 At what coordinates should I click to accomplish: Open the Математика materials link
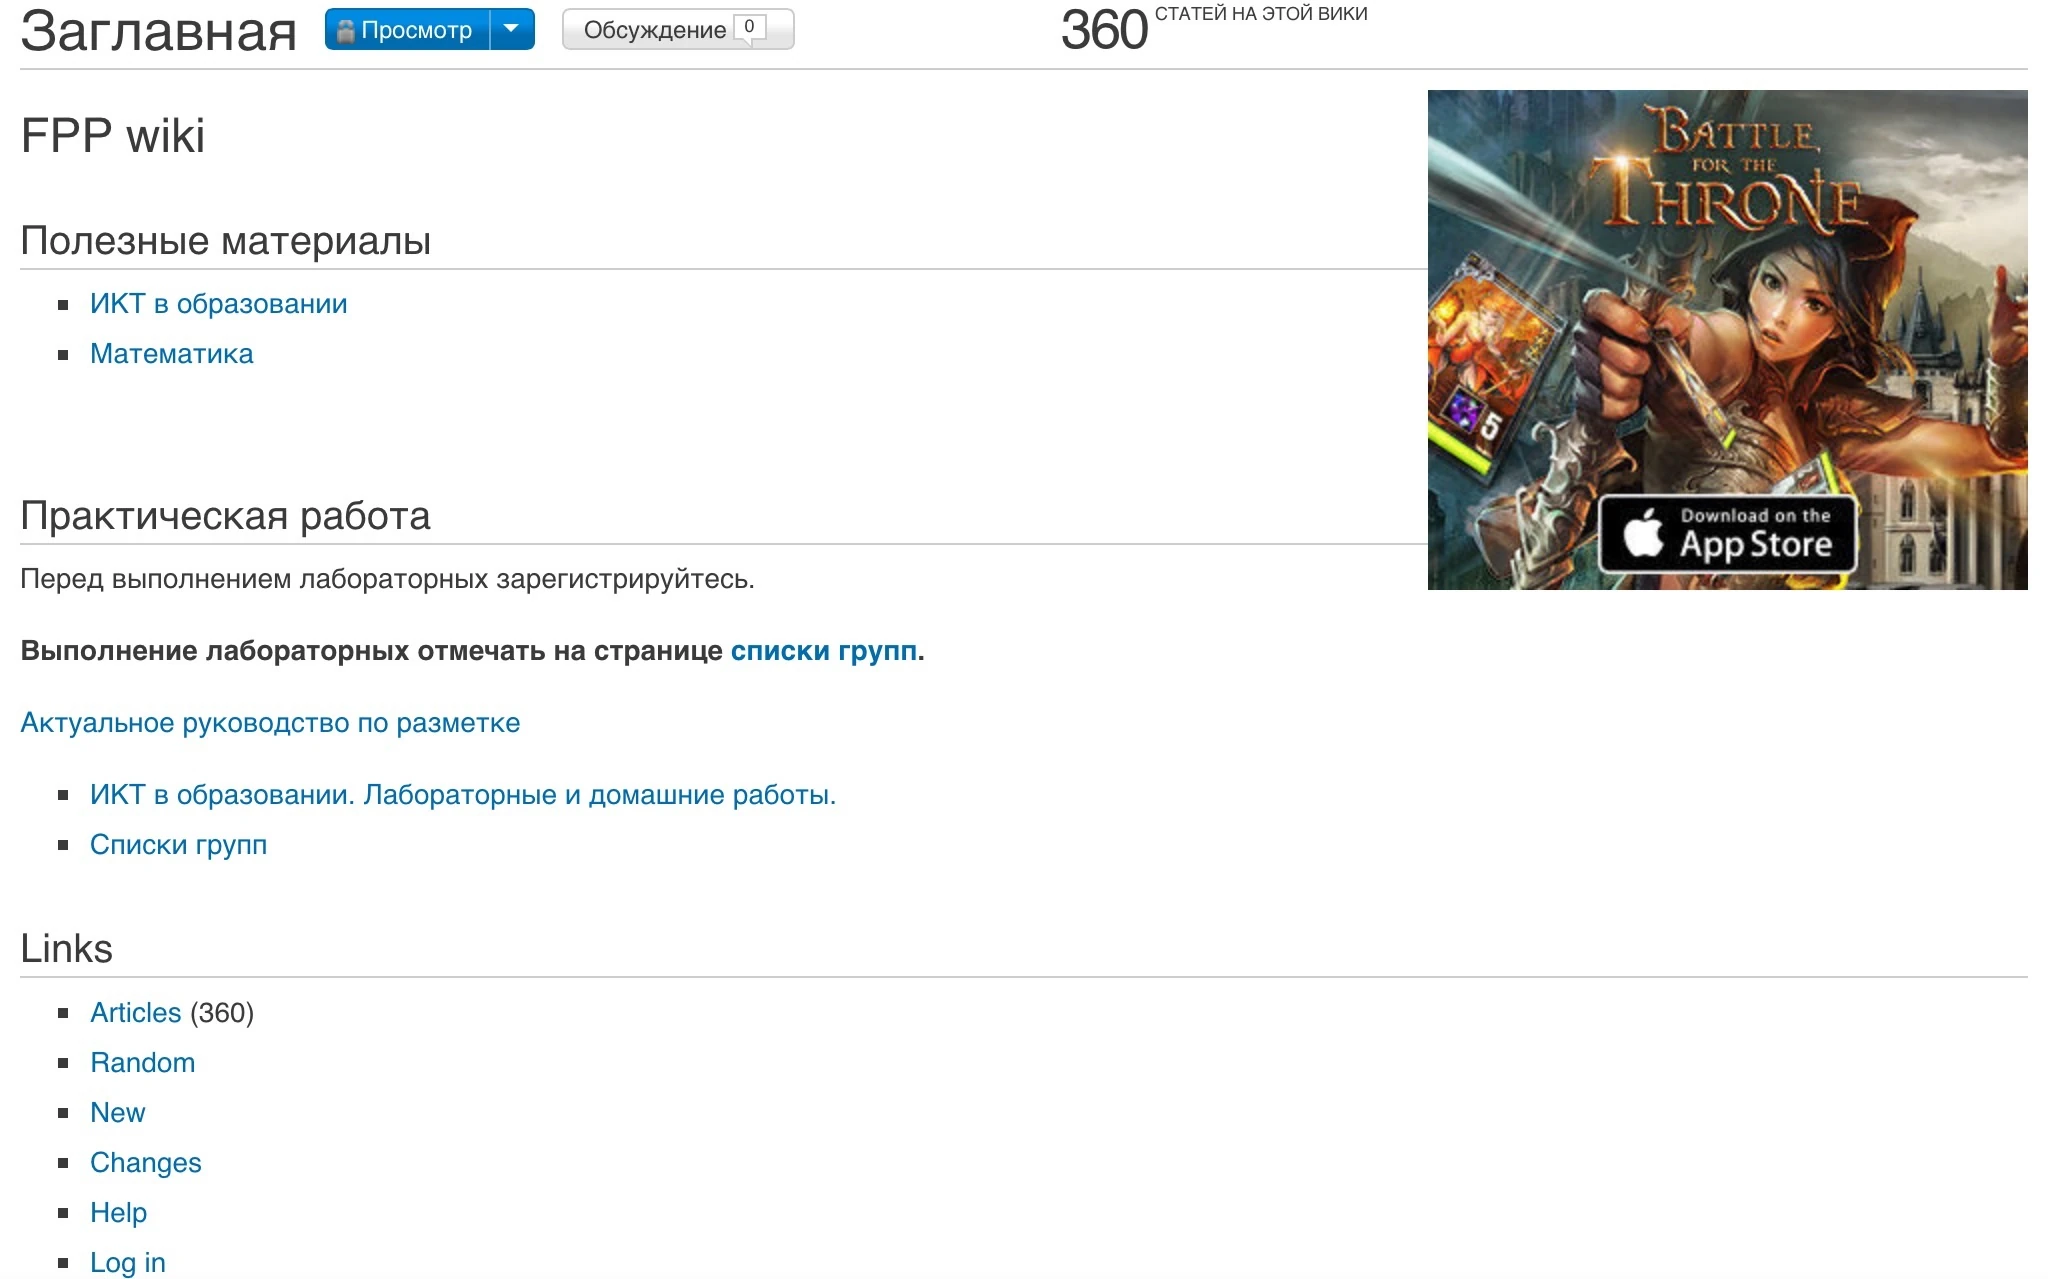pos(171,354)
